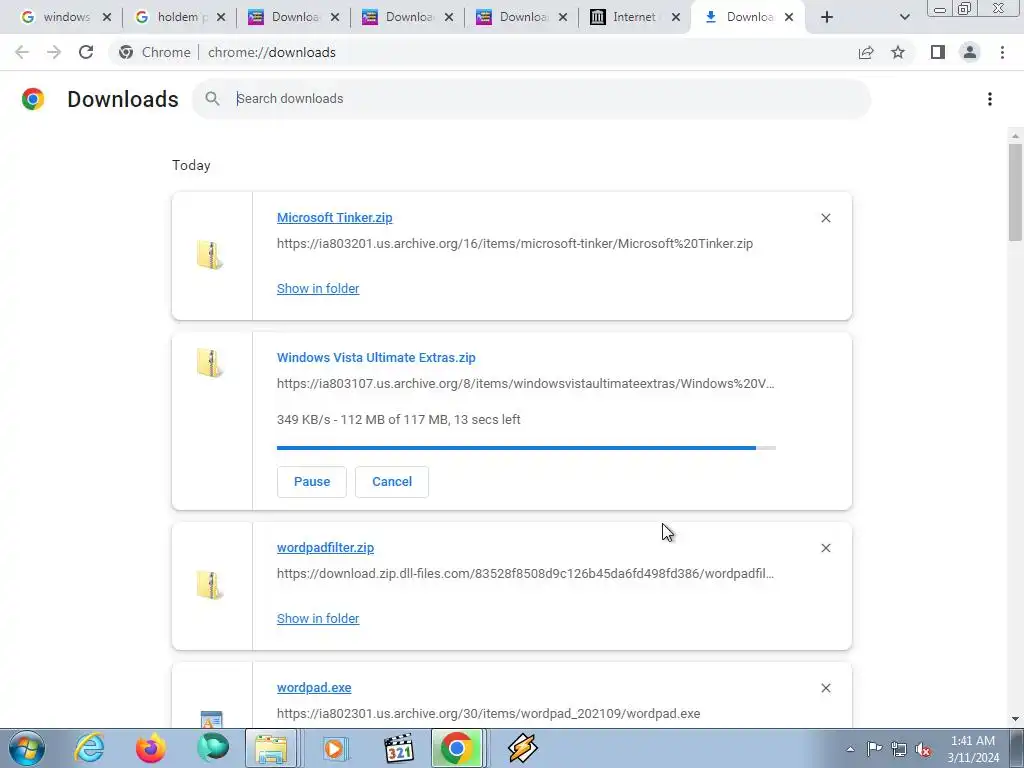Viewport: 1024px width, 768px height.
Task: Open the Windows Start button
Action: (x=27, y=748)
